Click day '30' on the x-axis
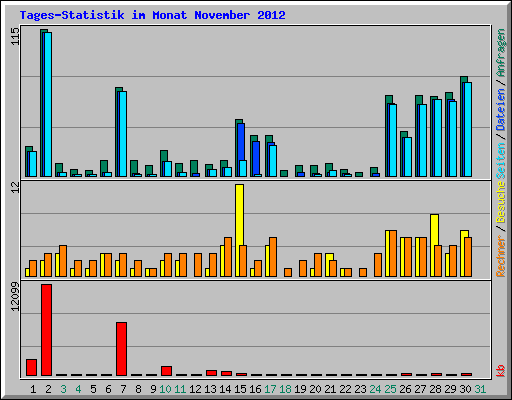This screenshot has width=512, height=400. coord(465,389)
